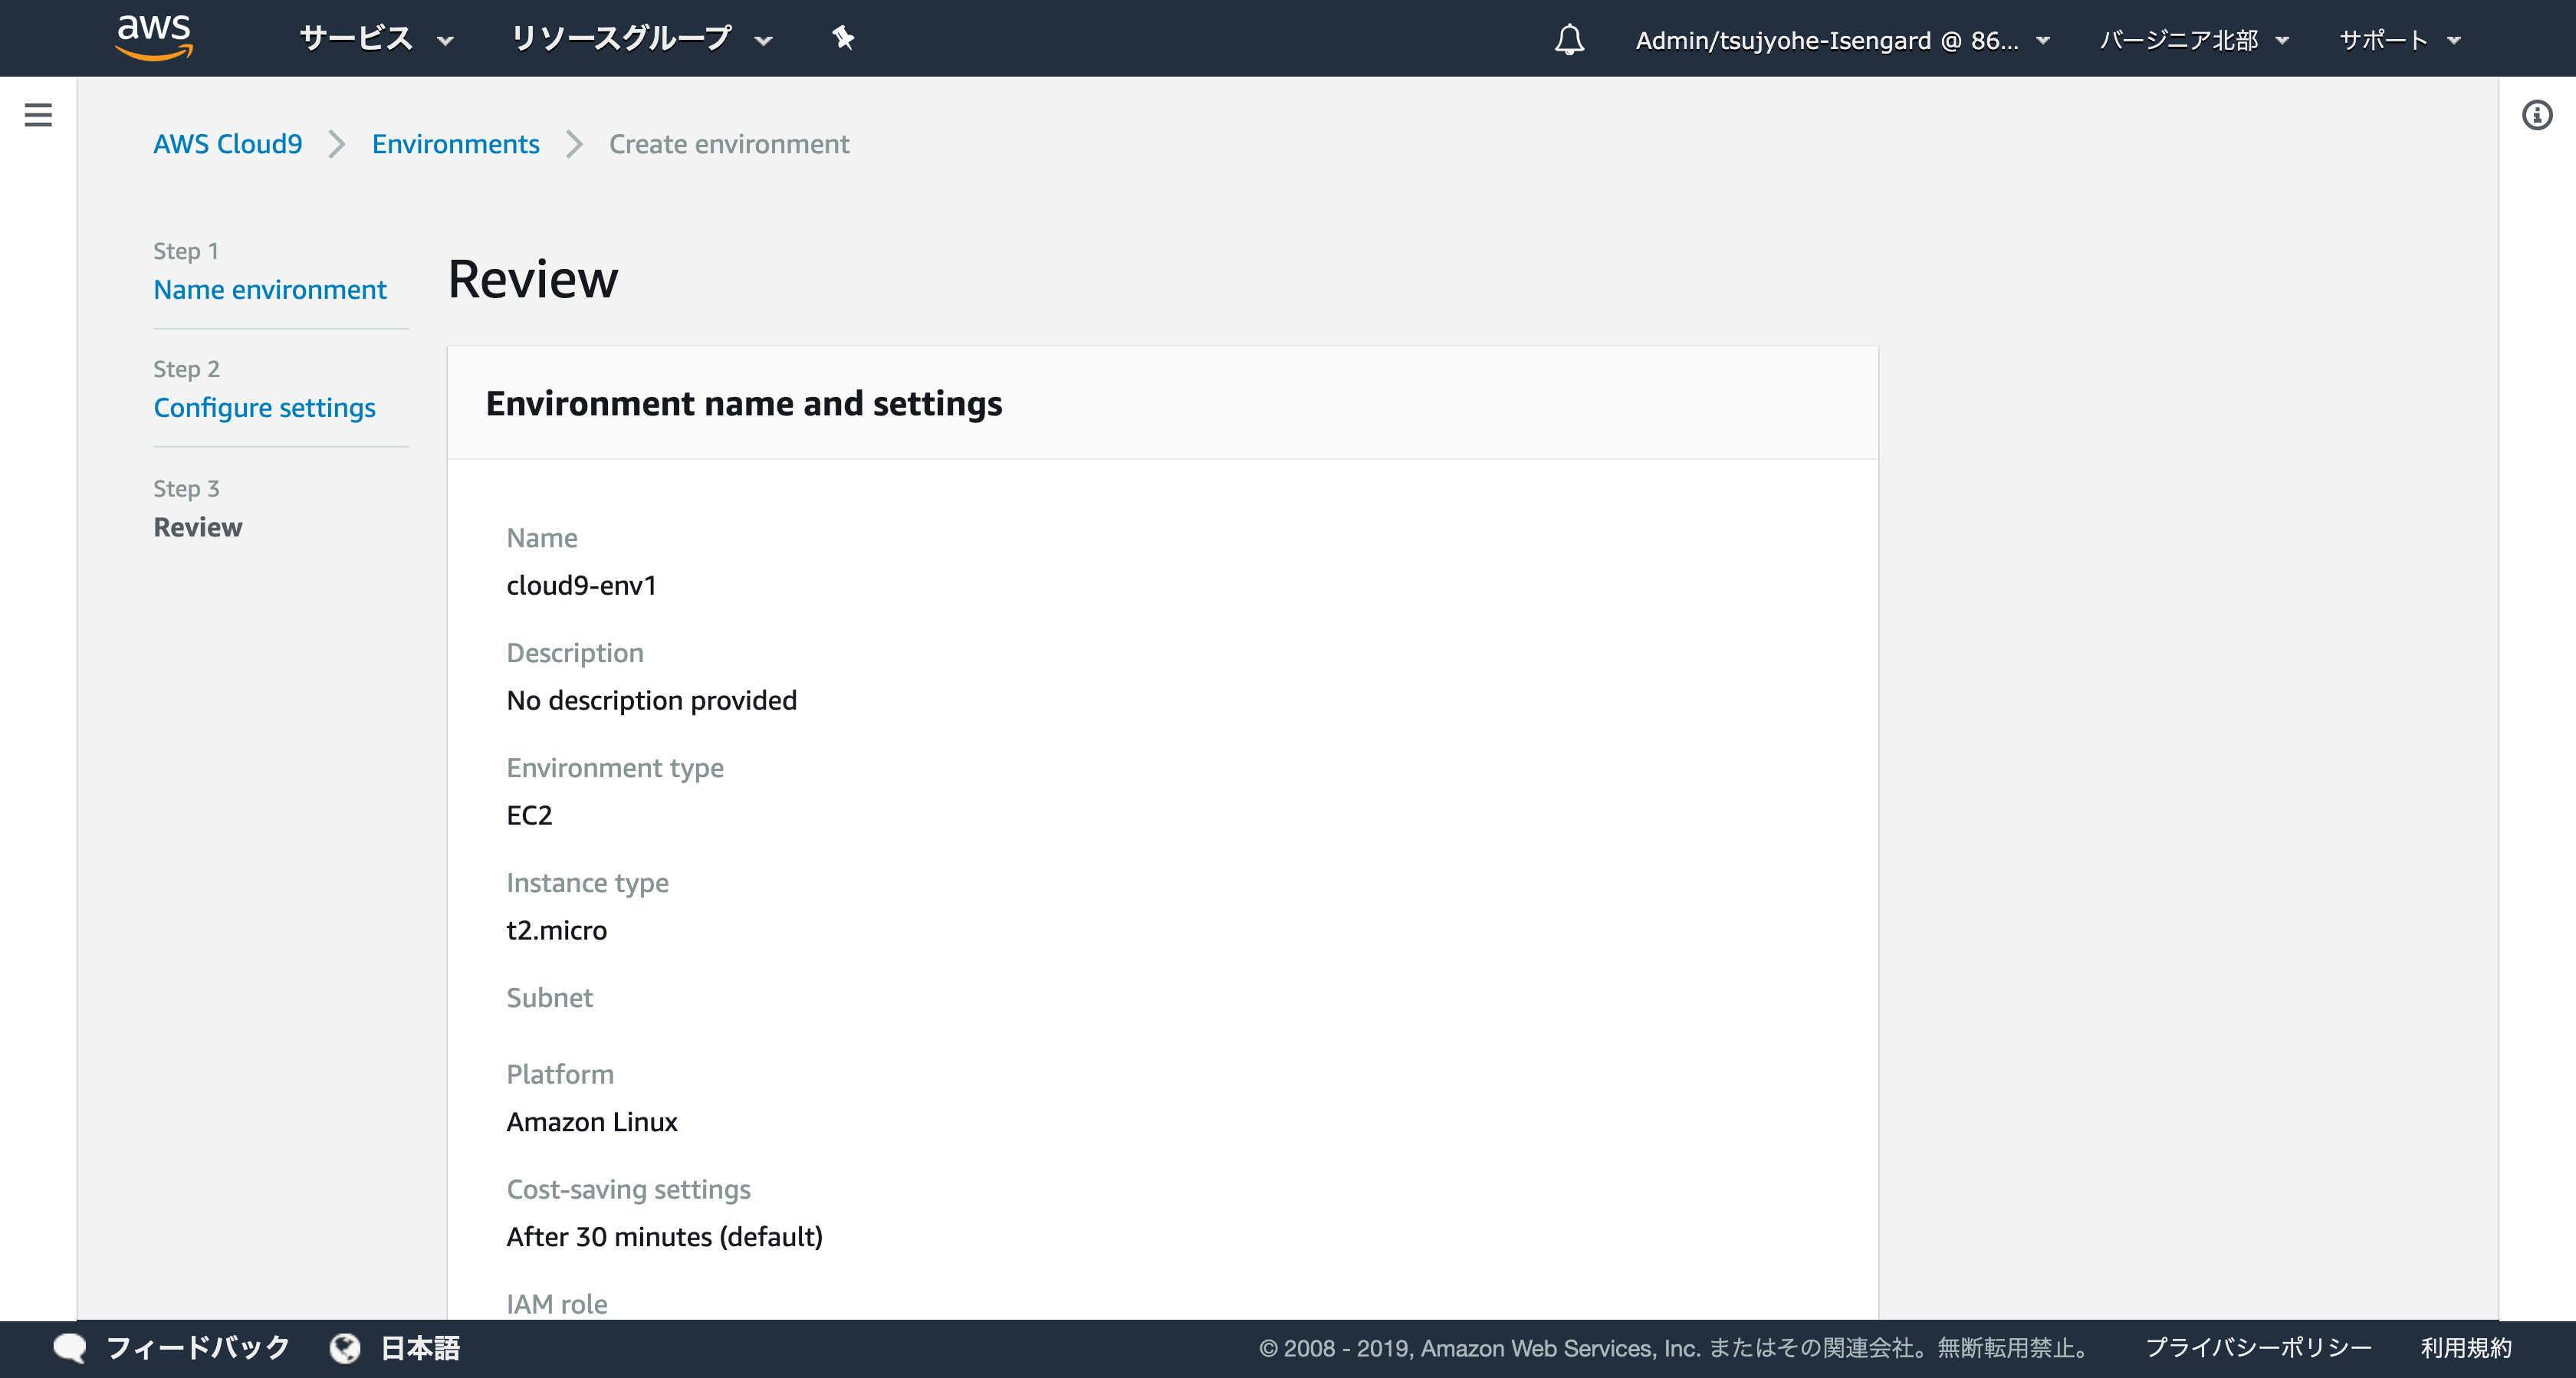Click 'Environment name and settings' heading
The width and height of the screenshot is (2576, 1378).
pos(744,403)
